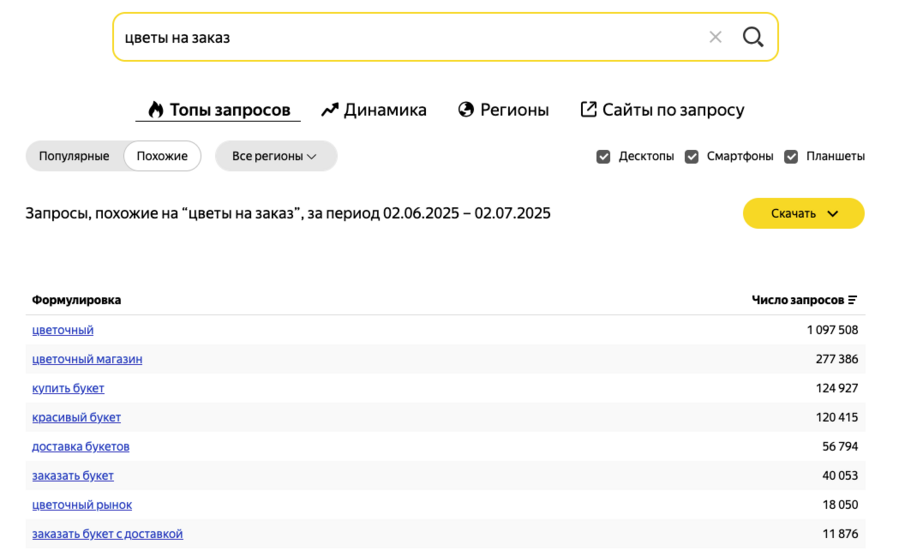This screenshot has width=911, height=550.
Task: Open the Динамика tab
Action: click(374, 110)
